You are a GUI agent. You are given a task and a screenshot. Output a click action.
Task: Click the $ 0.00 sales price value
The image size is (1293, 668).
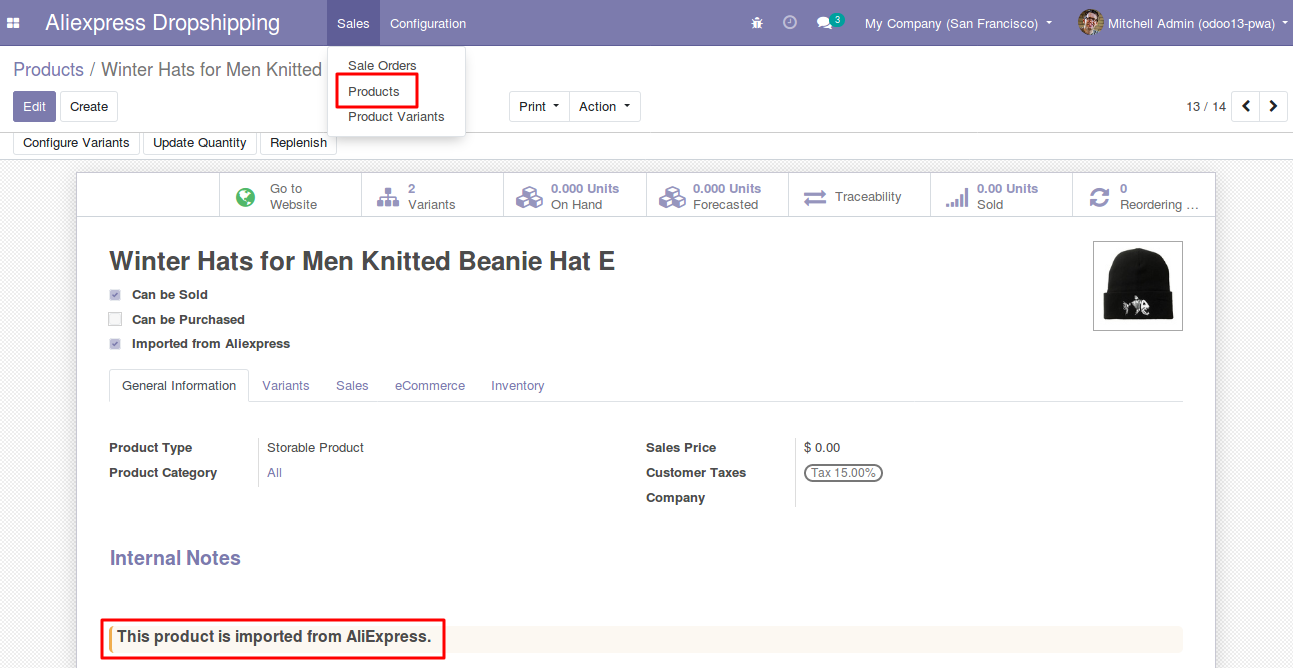coord(822,448)
